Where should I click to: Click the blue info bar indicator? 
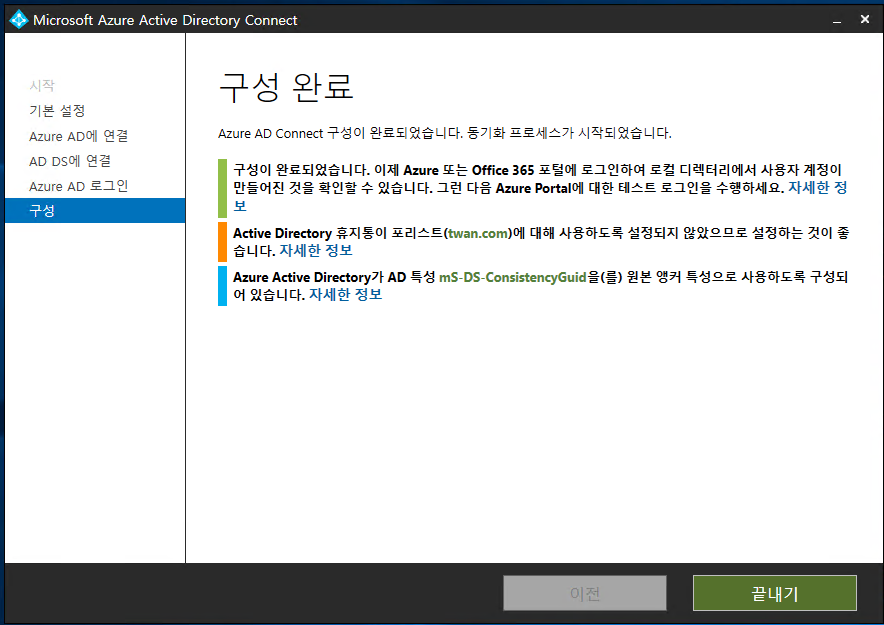[x=222, y=286]
